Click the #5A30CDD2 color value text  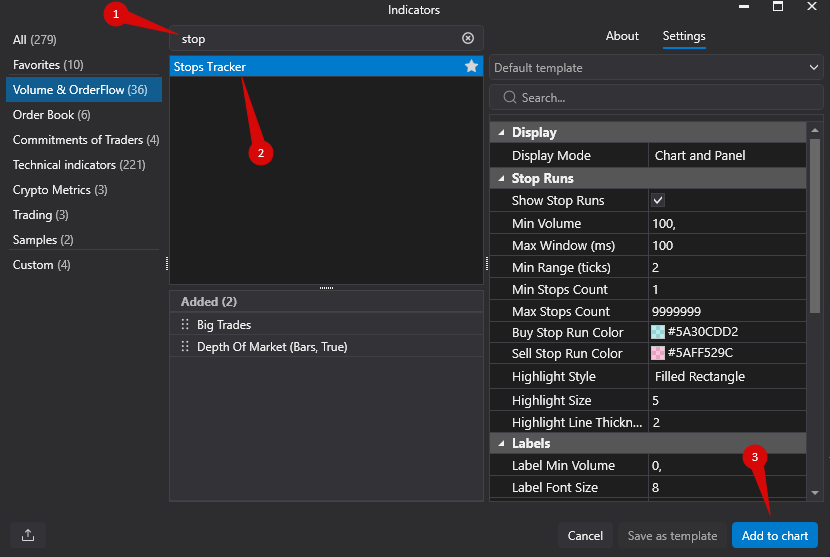coord(703,331)
